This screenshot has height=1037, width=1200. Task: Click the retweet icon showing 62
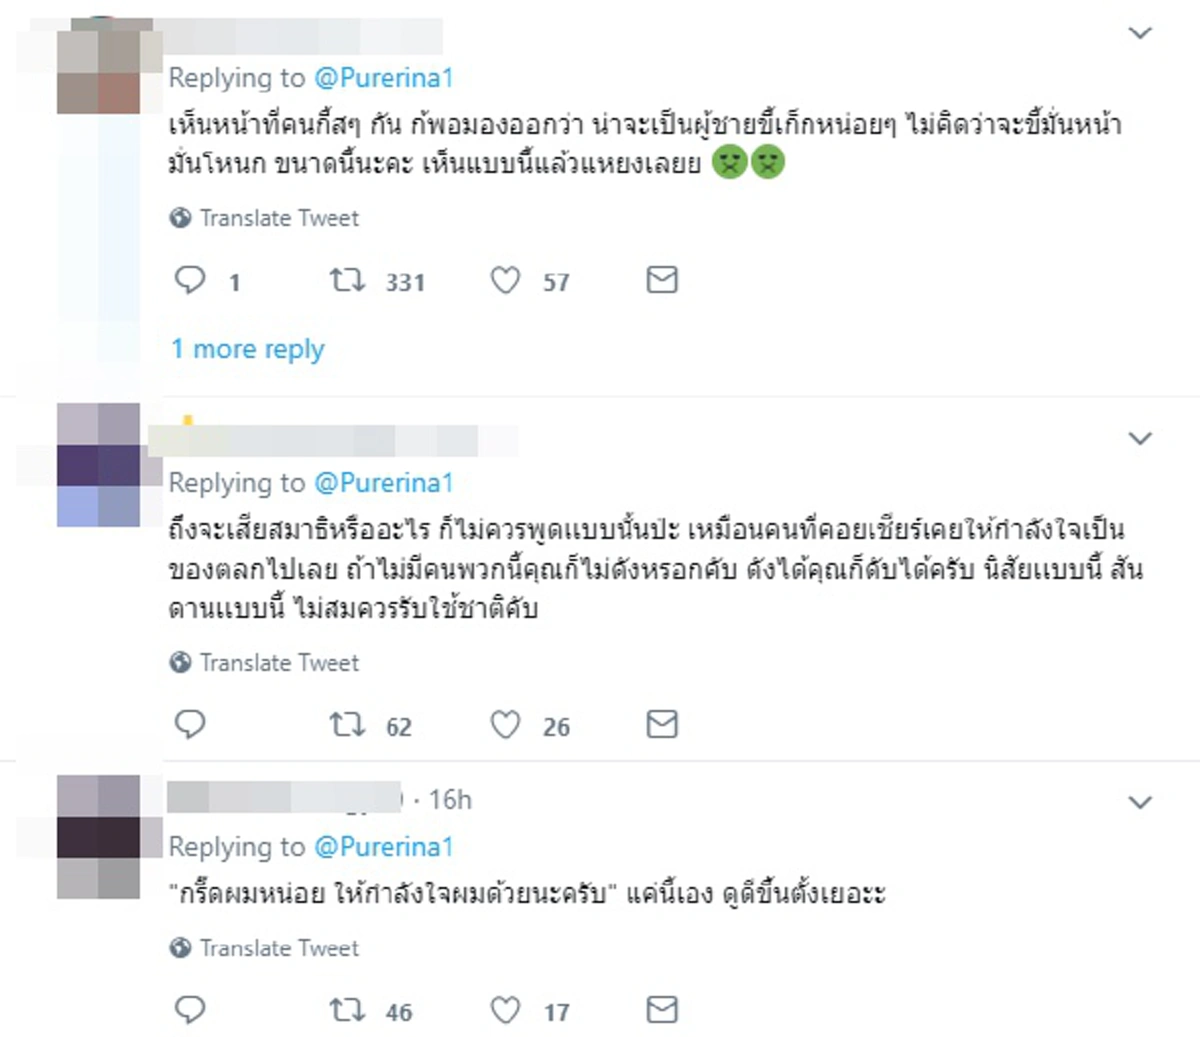(348, 725)
